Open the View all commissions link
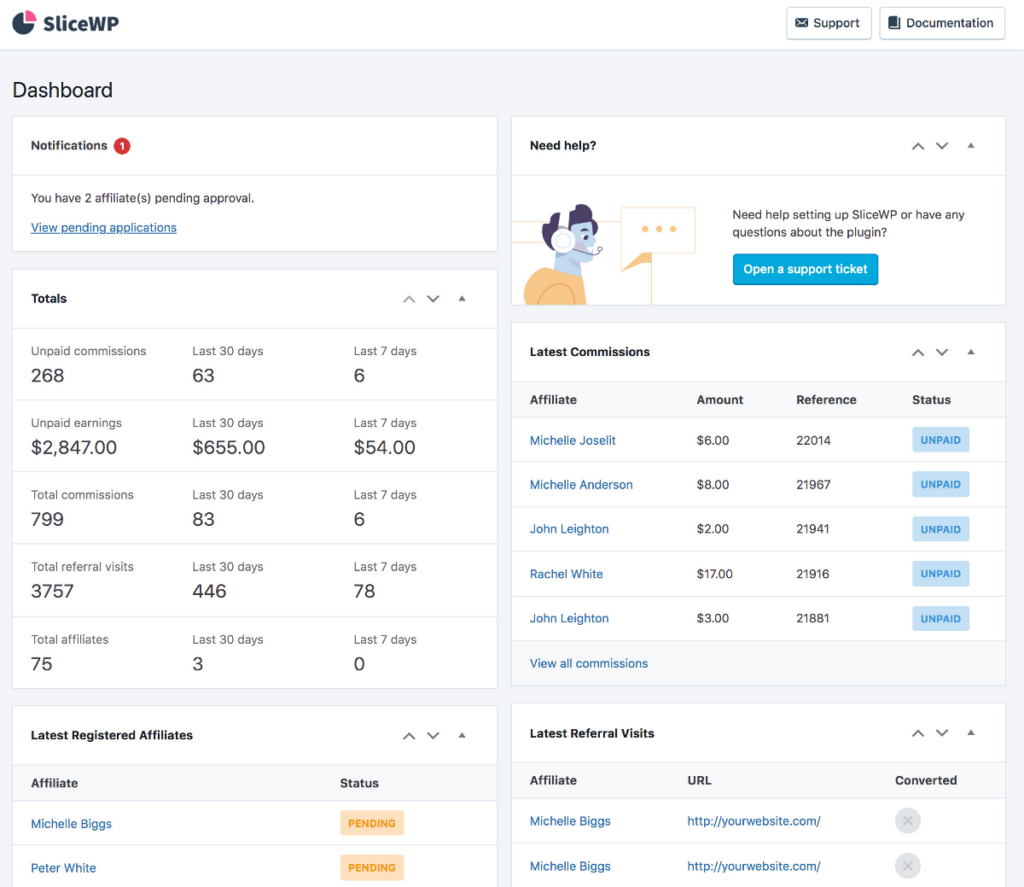 (588, 663)
